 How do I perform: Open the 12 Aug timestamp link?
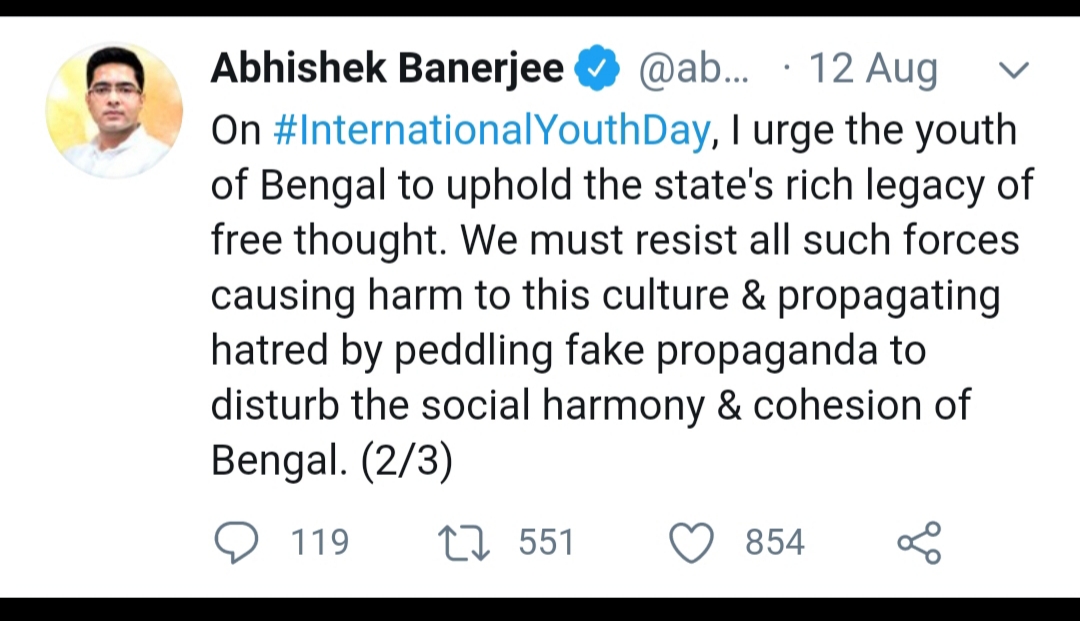873,70
